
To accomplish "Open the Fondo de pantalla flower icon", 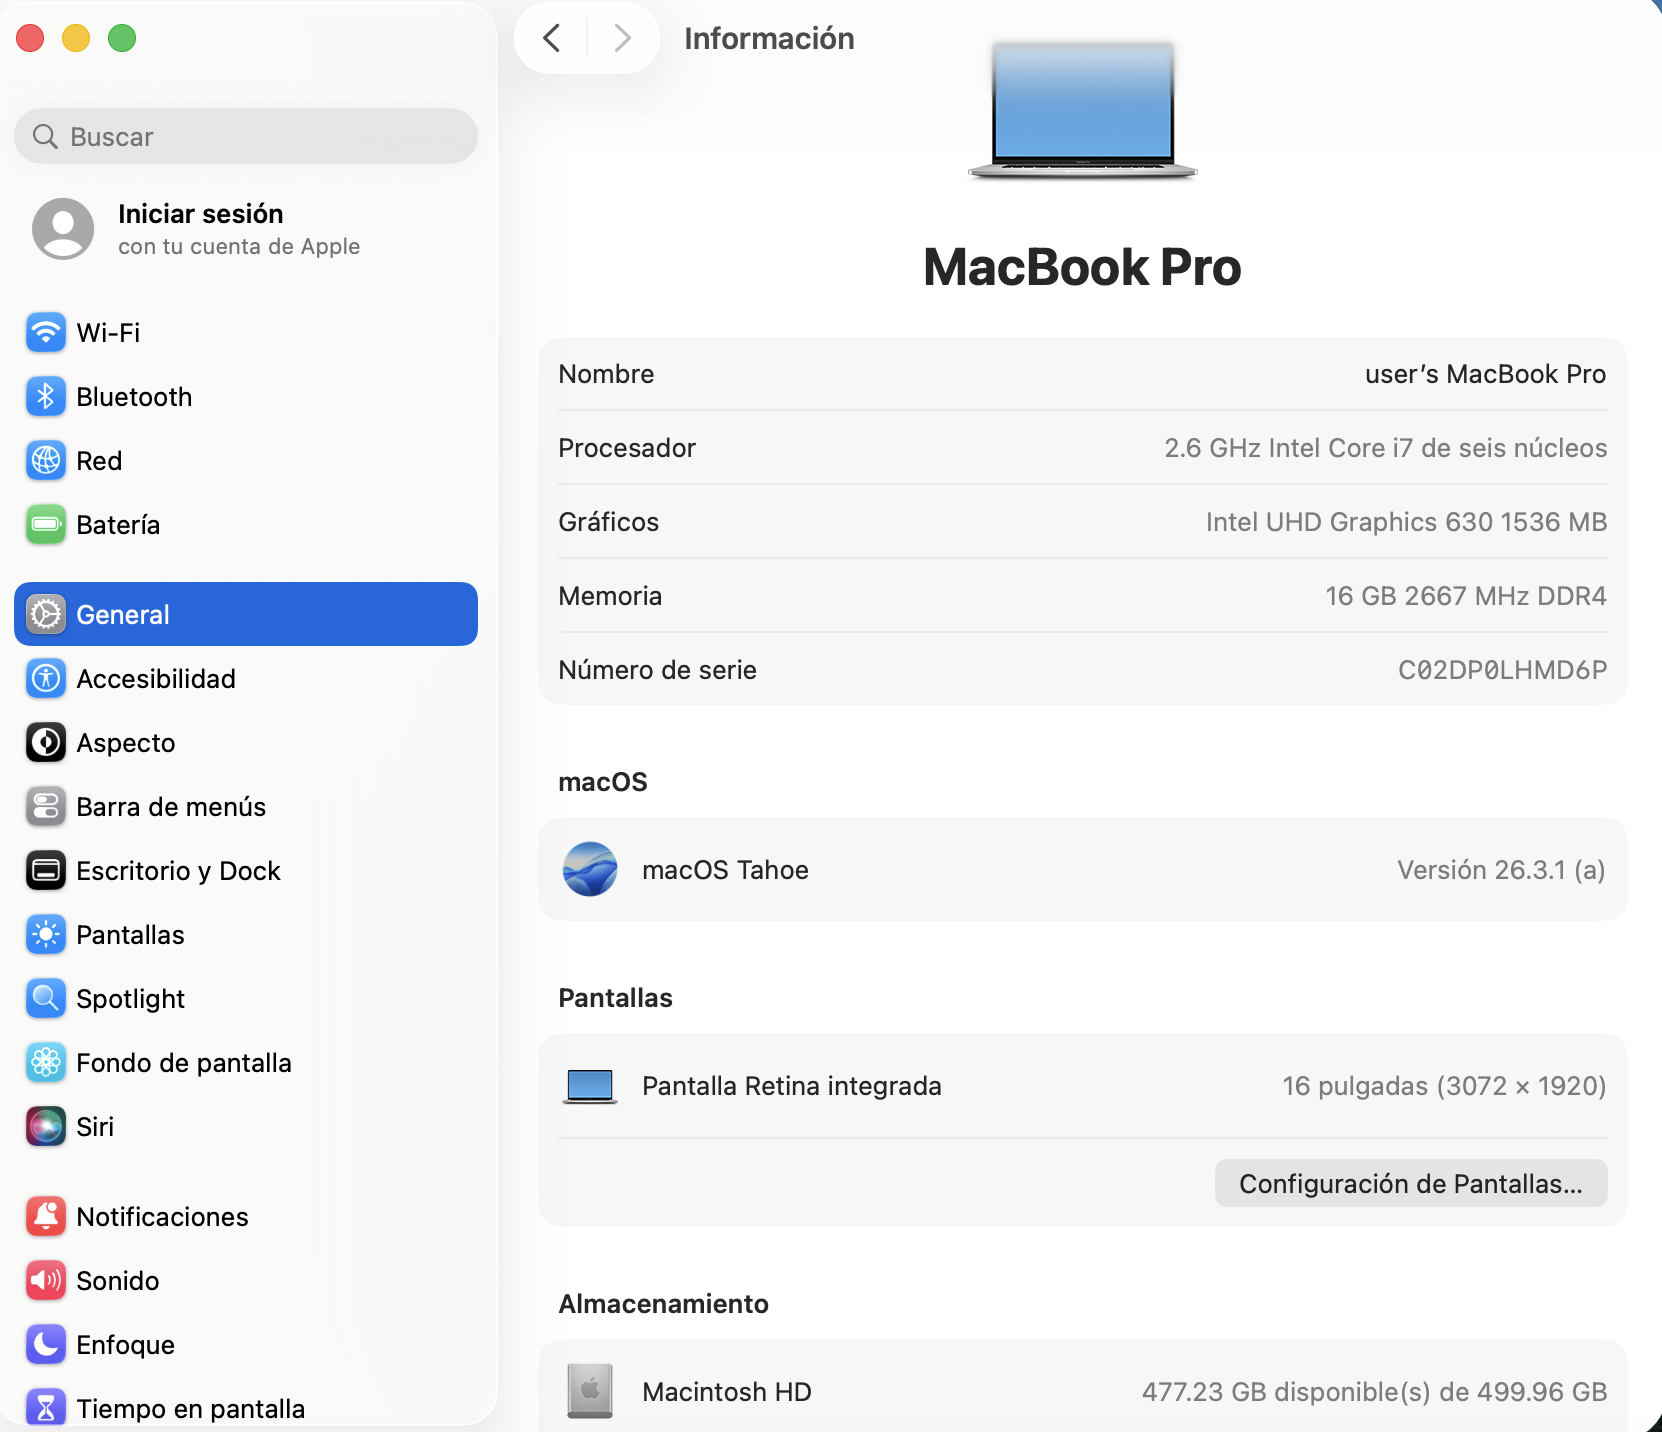I will click(x=46, y=1063).
